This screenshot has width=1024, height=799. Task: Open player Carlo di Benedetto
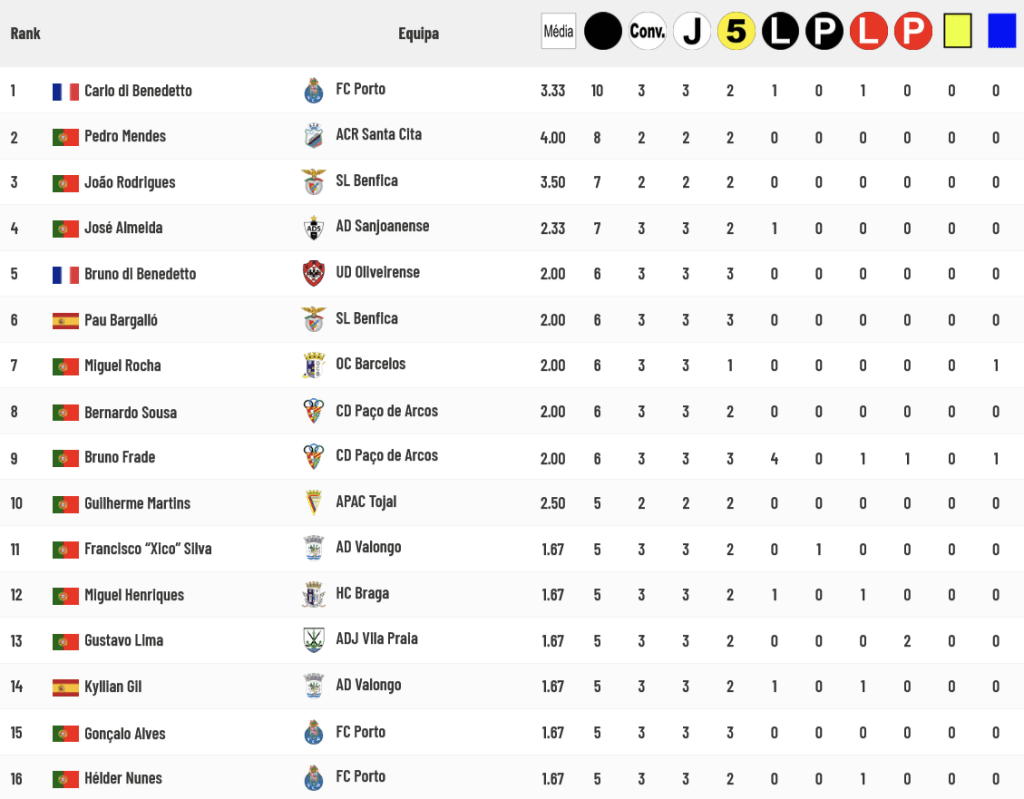(x=138, y=91)
